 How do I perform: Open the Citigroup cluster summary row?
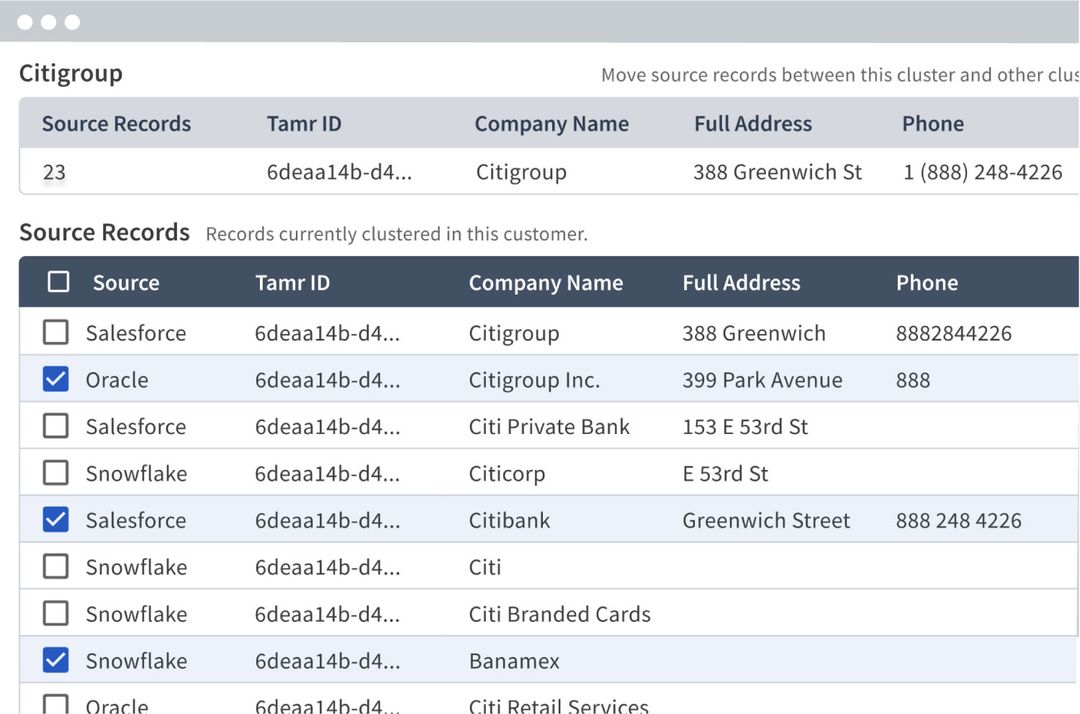549,171
